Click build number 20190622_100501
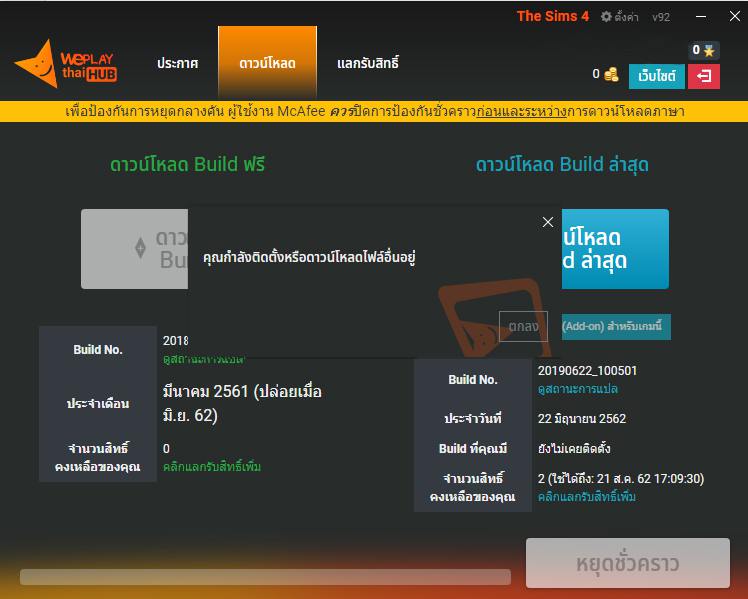Screen dimensions: 748x599 pyautogui.click(x=587, y=371)
